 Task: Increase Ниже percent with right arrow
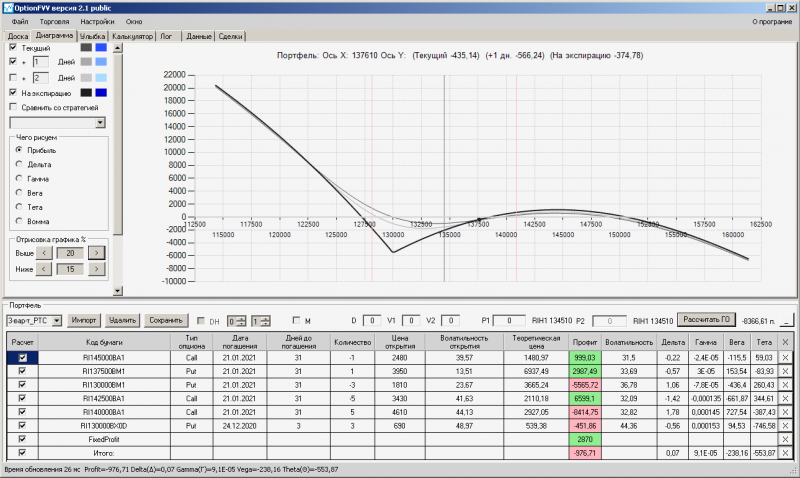[96, 269]
